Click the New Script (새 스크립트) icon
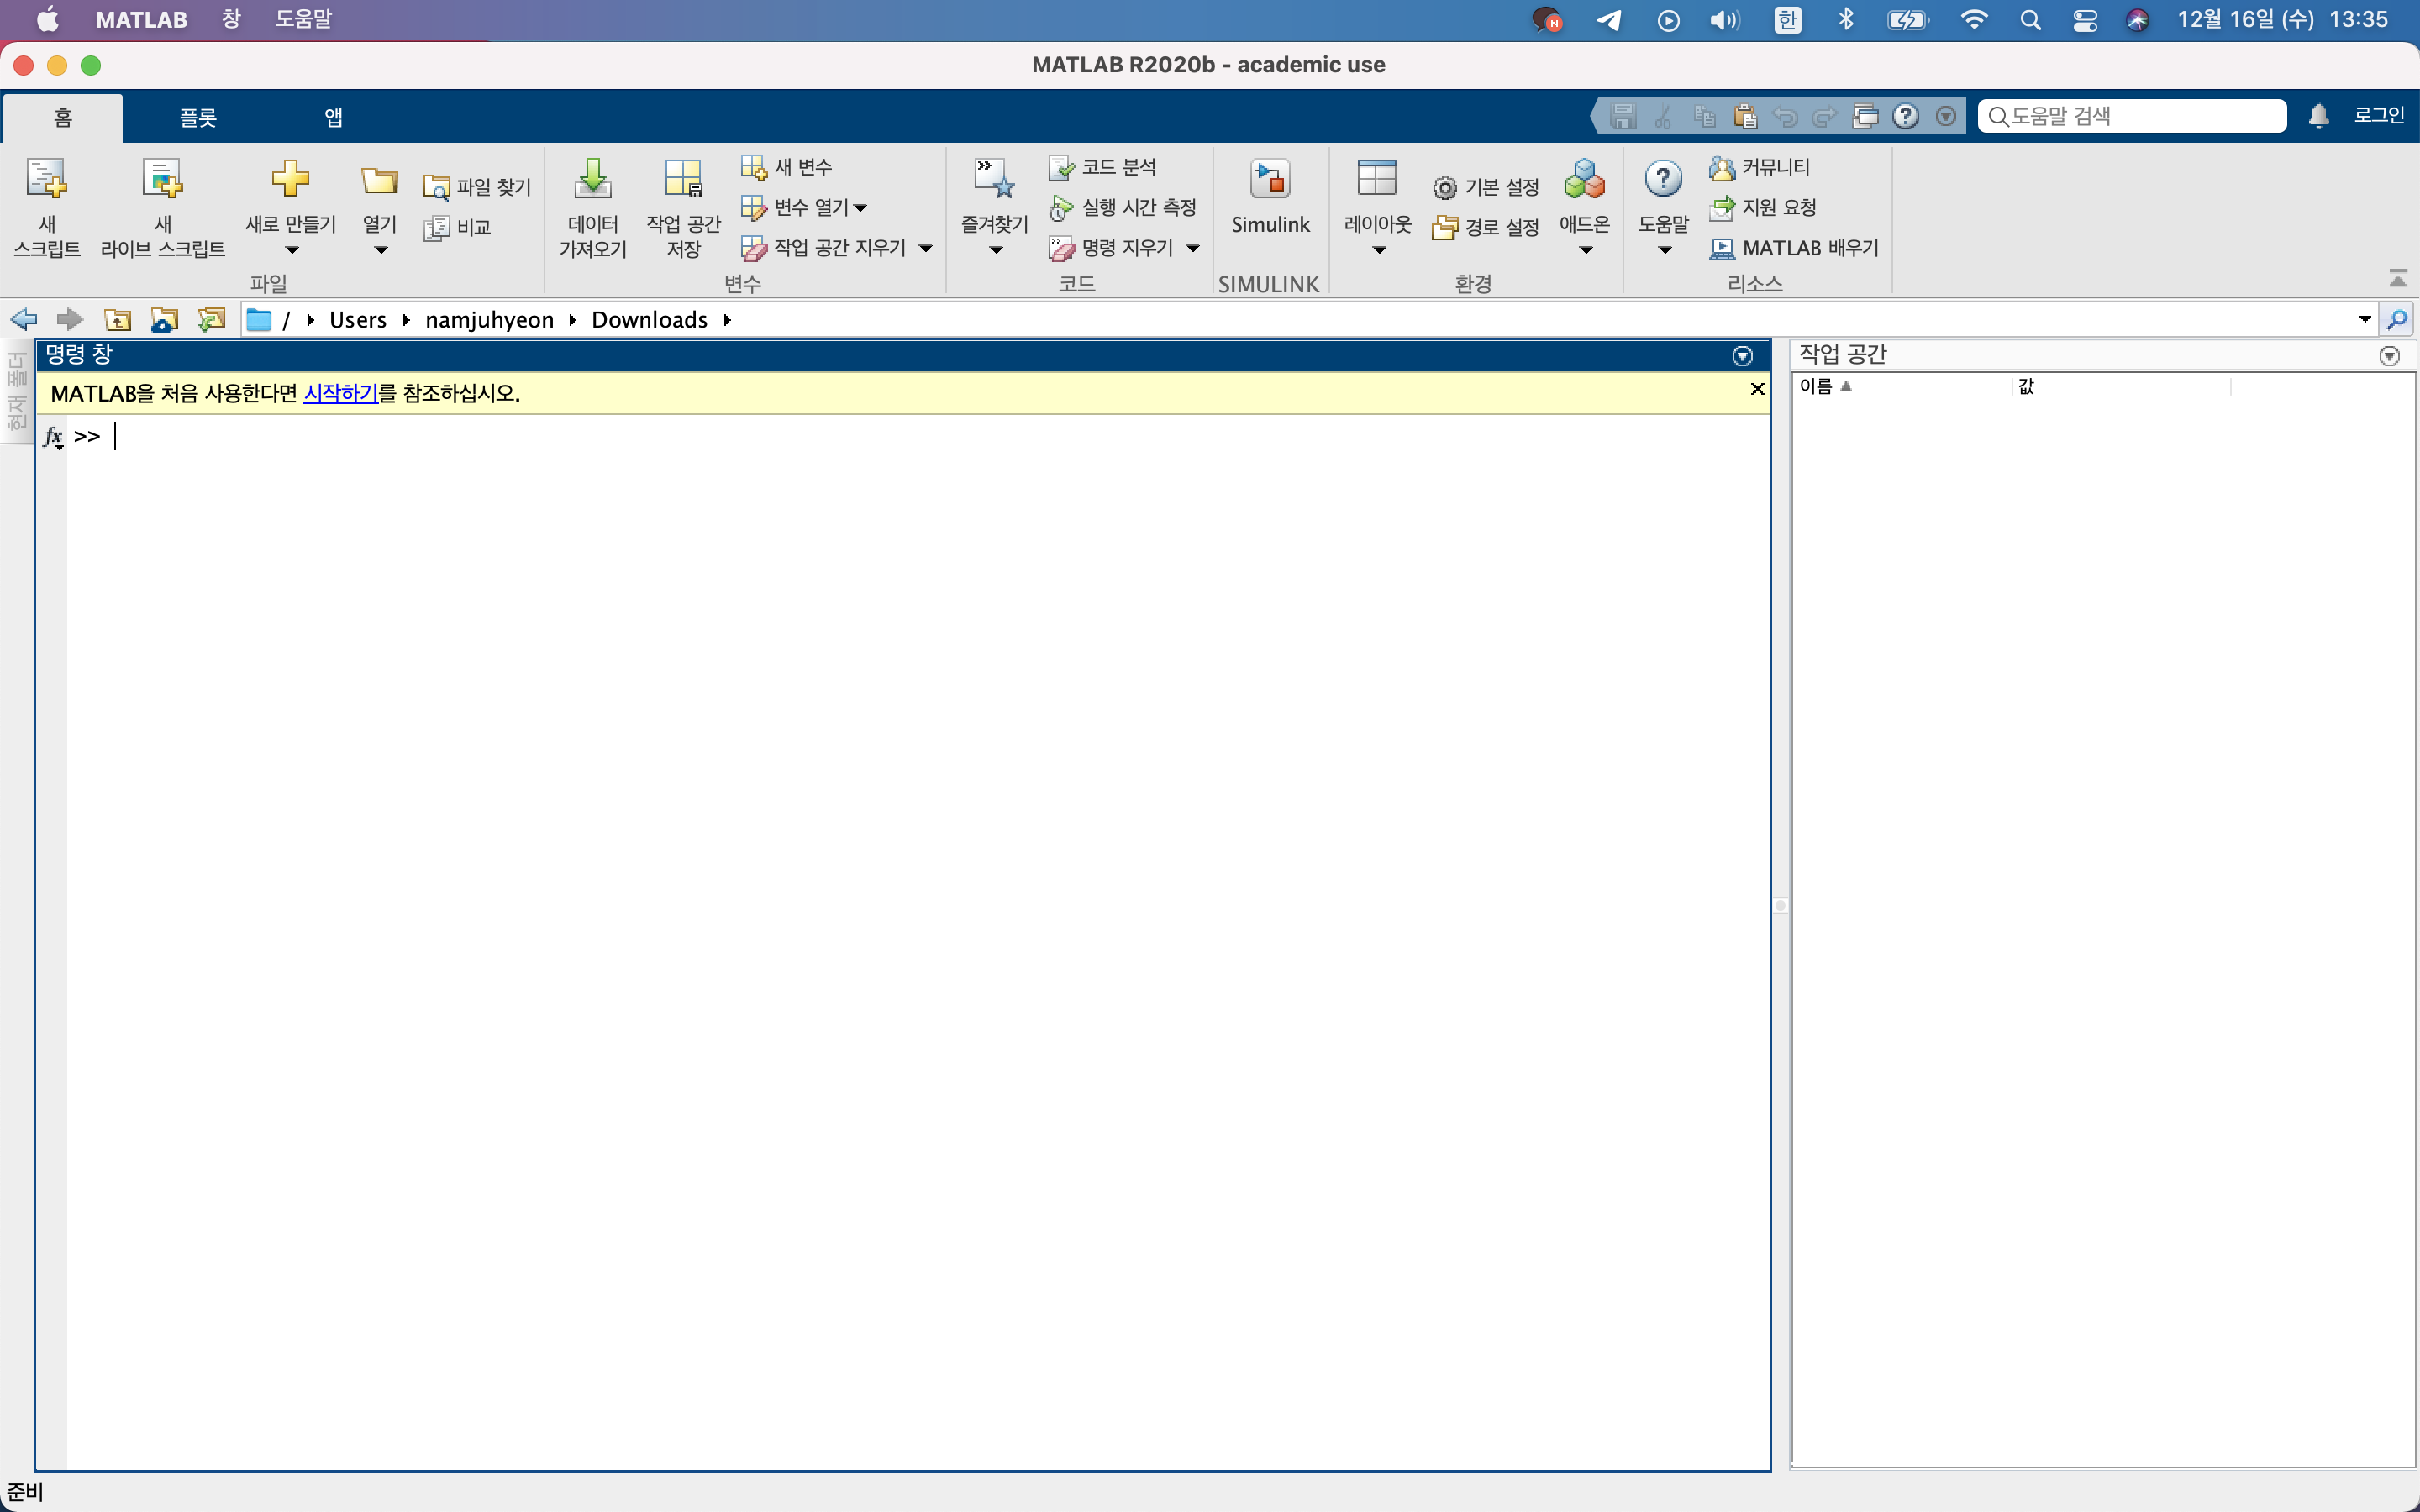2420x1512 pixels. click(46, 180)
